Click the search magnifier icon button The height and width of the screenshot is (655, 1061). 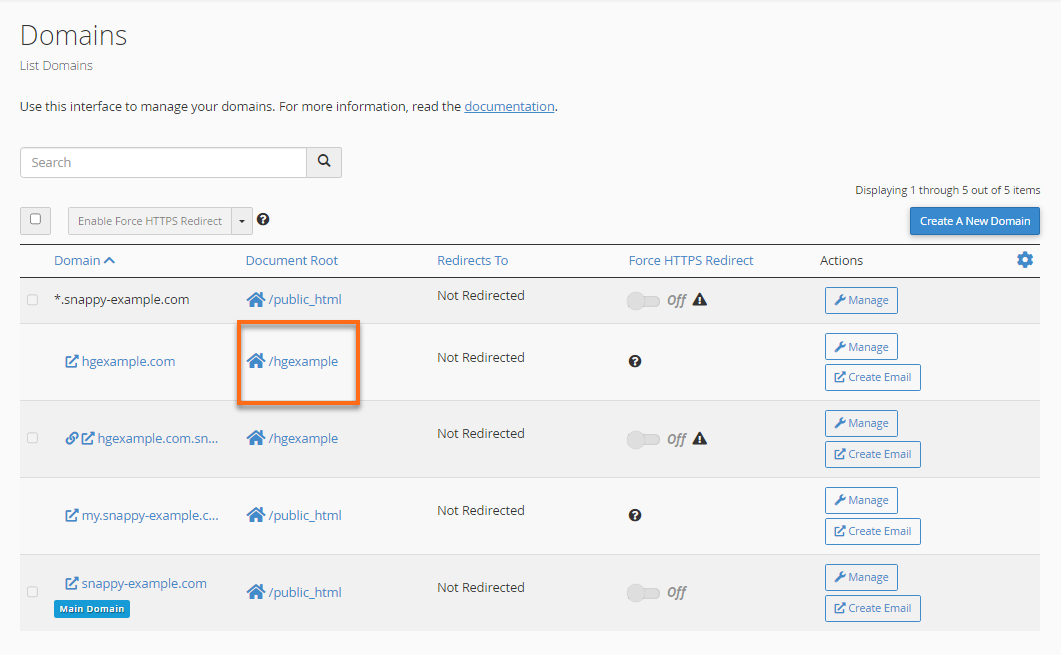click(324, 162)
